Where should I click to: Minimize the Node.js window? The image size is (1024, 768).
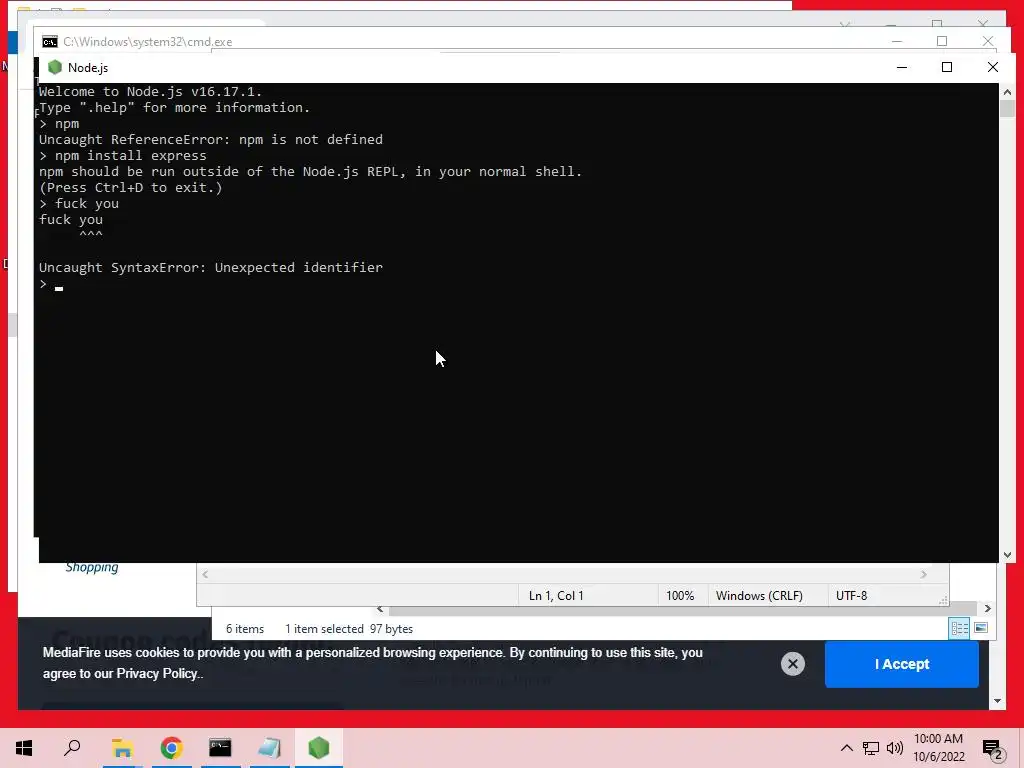click(902, 67)
